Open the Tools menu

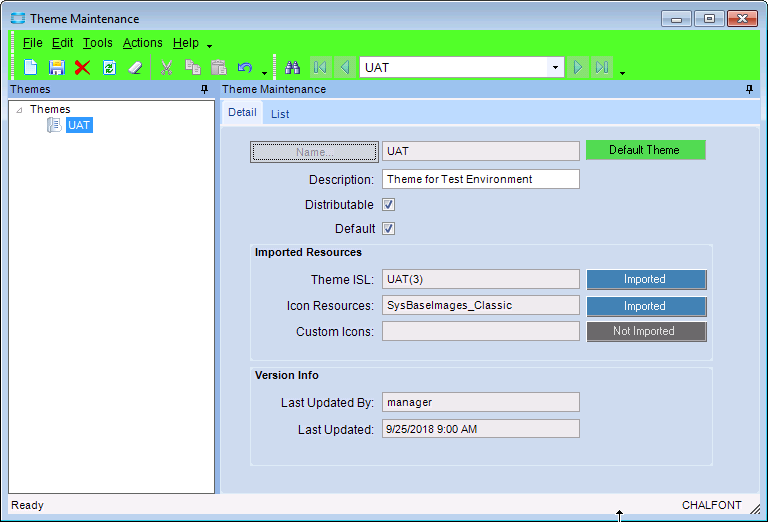97,43
